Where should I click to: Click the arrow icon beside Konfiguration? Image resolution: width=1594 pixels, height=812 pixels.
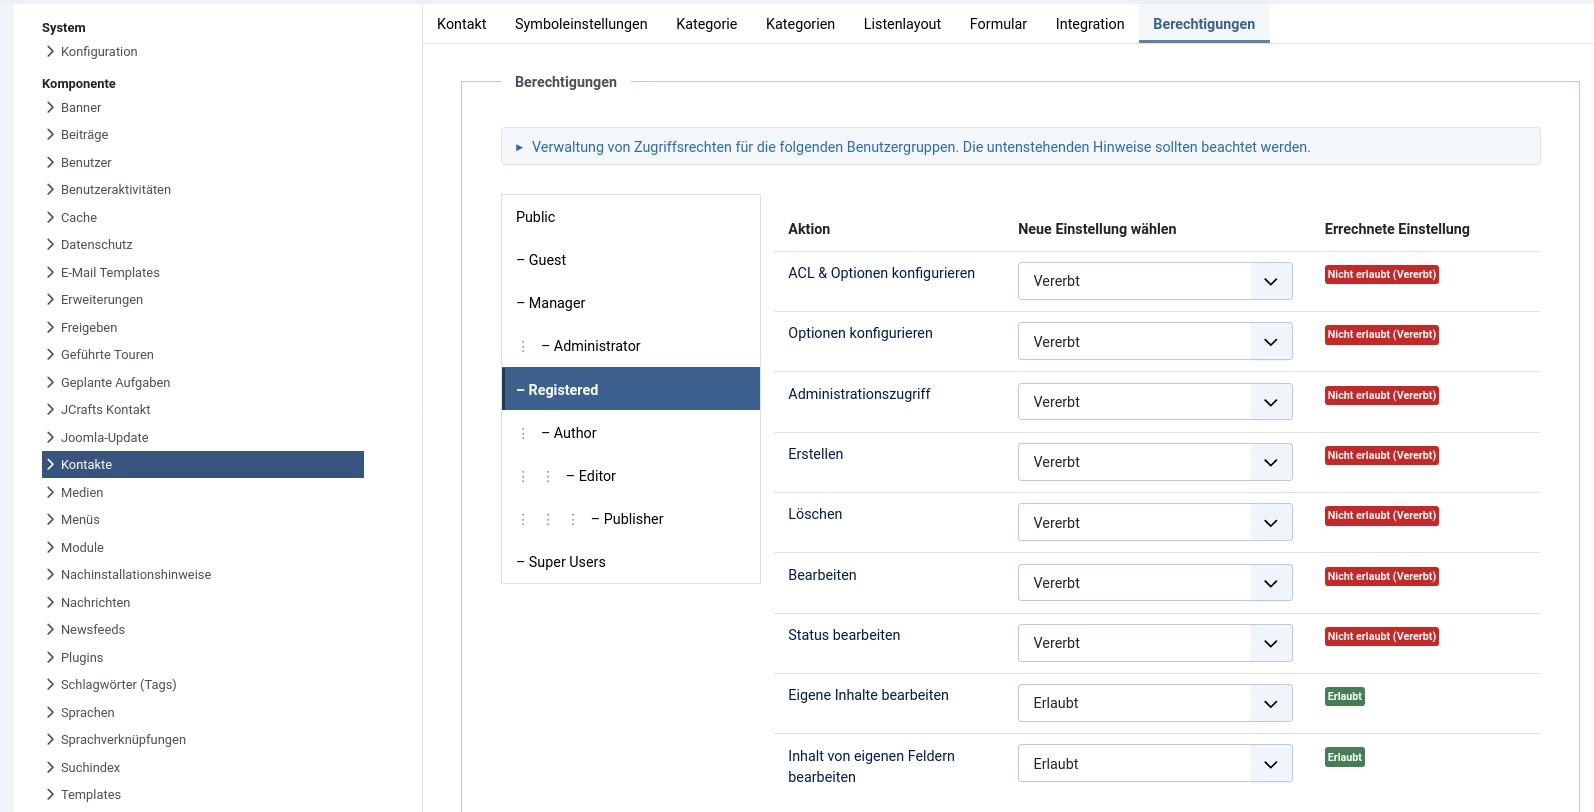tap(50, 51)
